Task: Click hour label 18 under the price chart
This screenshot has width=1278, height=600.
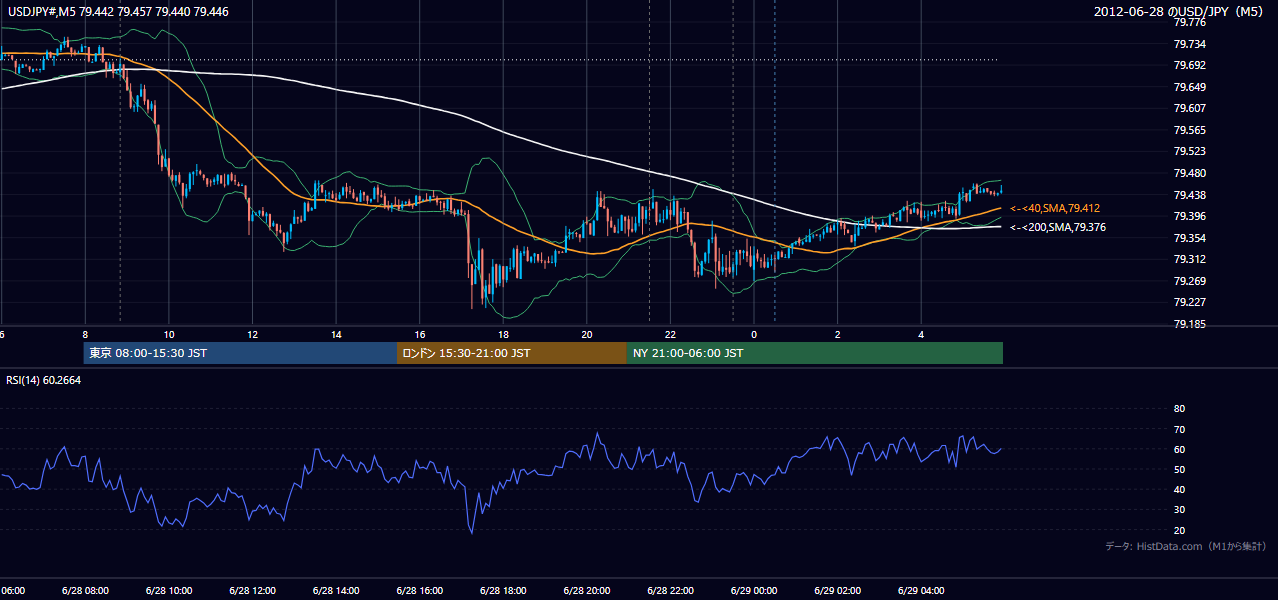Action: coord(503,335)
